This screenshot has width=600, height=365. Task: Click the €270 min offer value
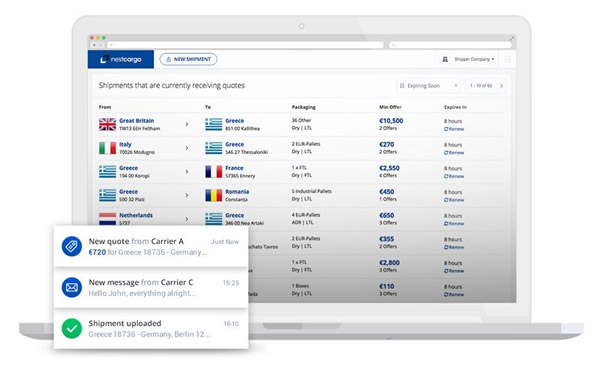tap(386, 144)
